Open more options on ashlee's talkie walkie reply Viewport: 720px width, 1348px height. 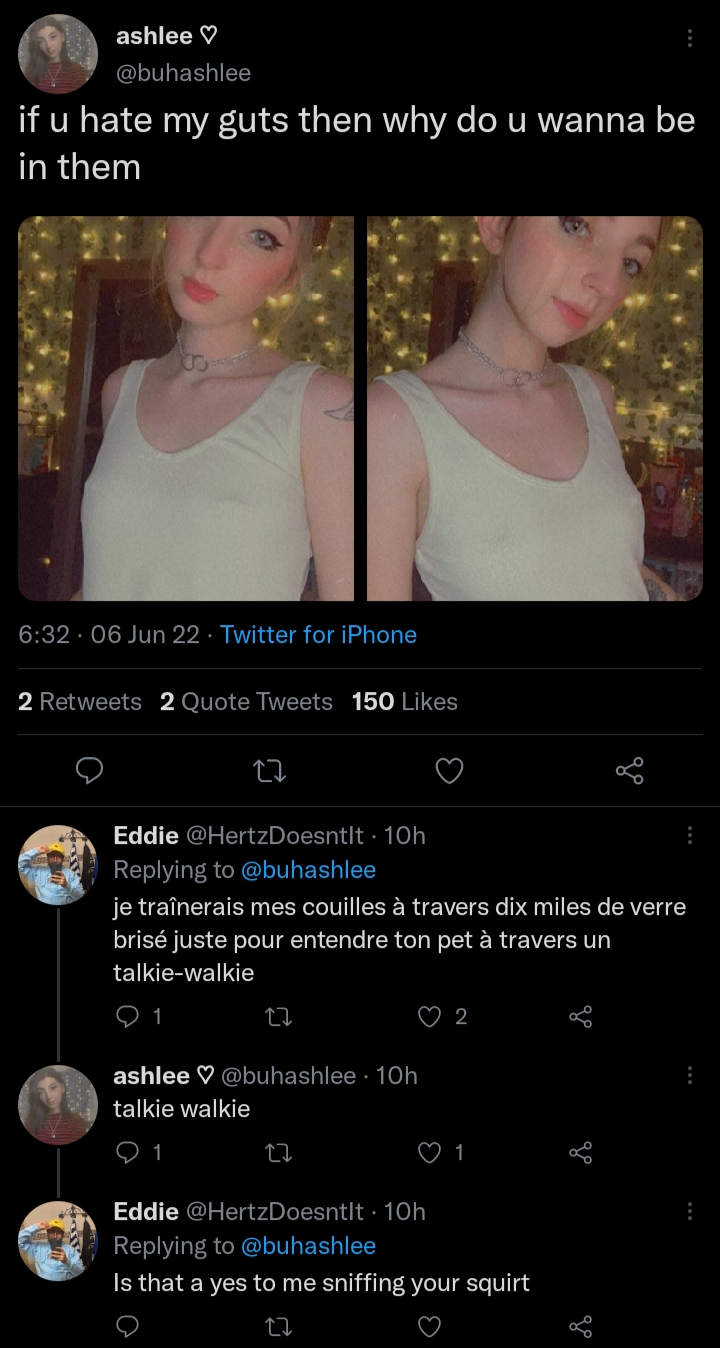[689, 1075]
